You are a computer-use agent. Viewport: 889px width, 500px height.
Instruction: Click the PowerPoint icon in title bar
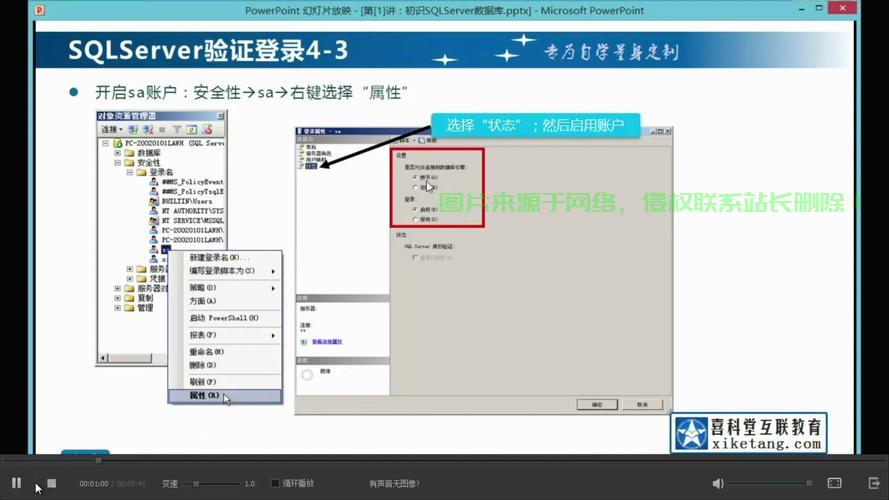40,10
